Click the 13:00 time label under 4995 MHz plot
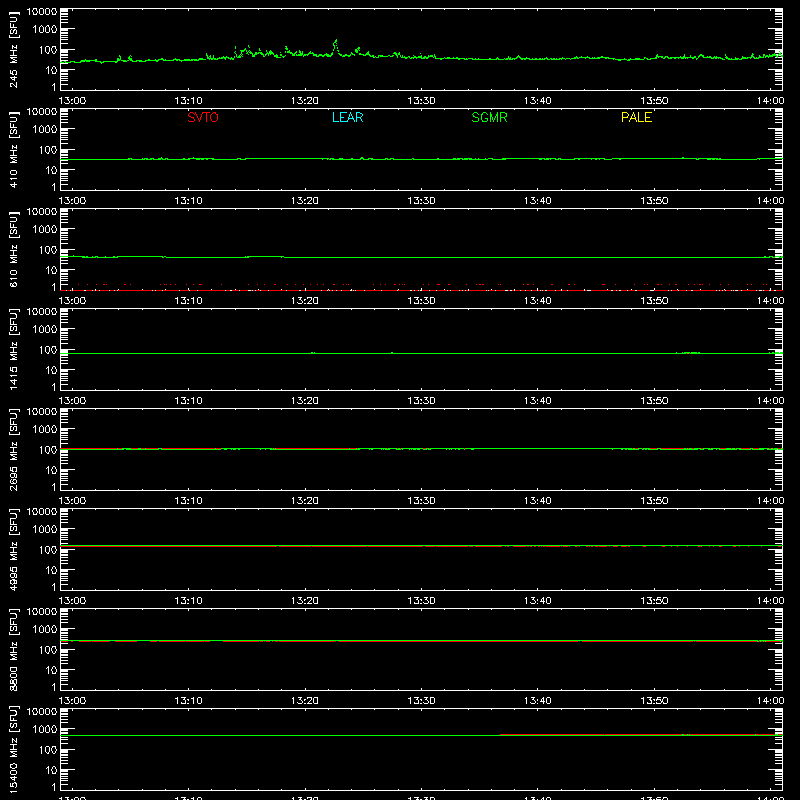 72,601
